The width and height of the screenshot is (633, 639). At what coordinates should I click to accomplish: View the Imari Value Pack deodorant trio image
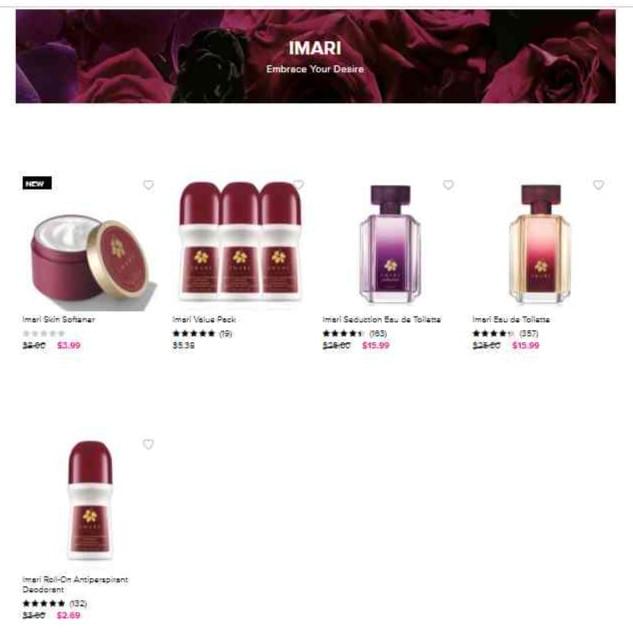240,242
